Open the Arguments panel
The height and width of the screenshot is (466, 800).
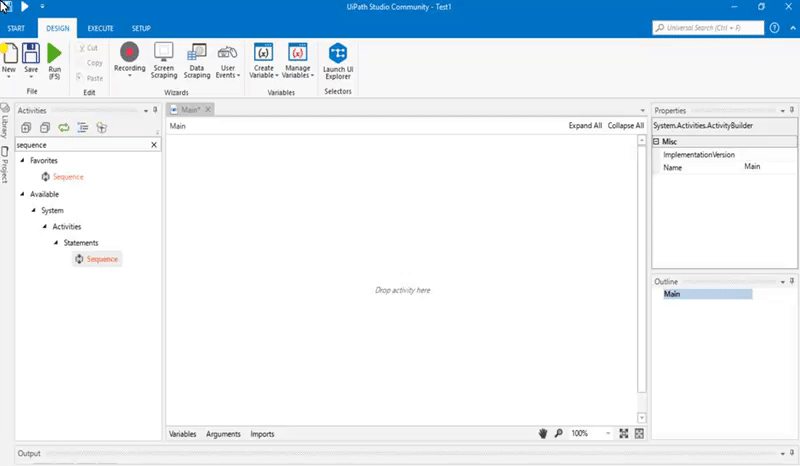[x=223, y=434]
